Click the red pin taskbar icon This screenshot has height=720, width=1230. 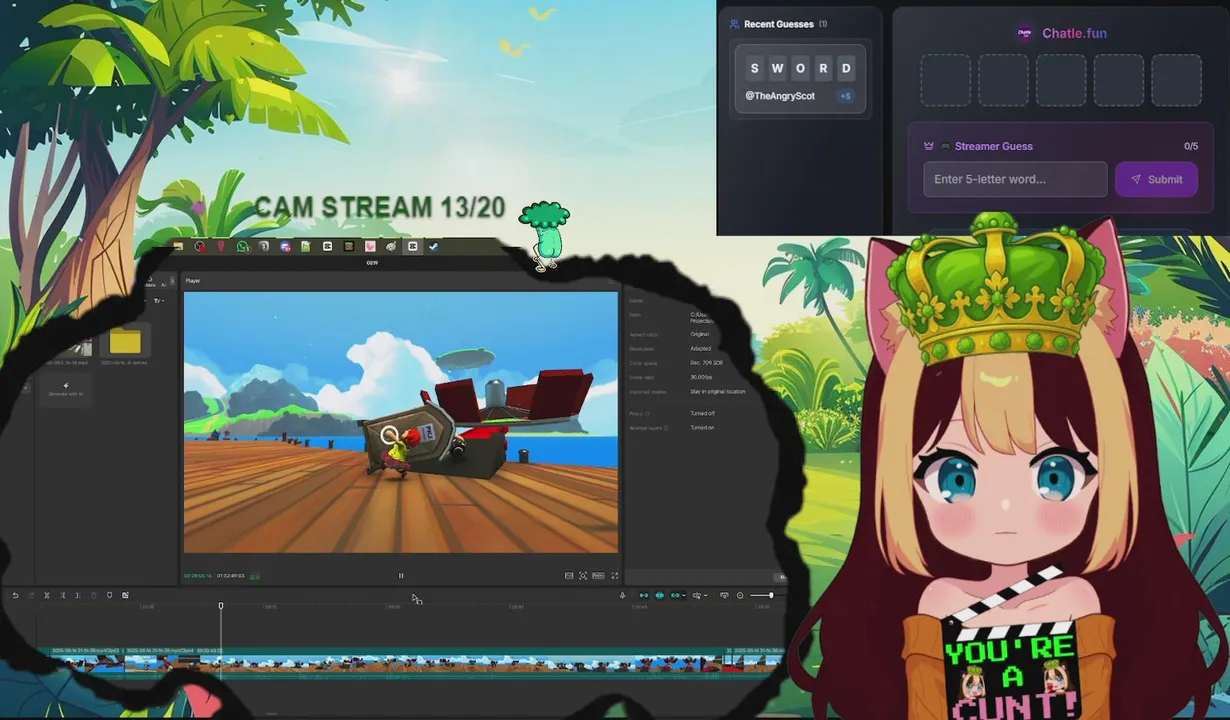click(x=221, y=246)
